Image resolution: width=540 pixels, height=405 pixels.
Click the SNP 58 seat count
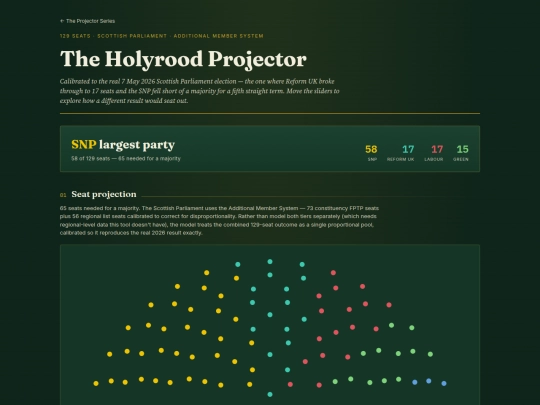371,152
